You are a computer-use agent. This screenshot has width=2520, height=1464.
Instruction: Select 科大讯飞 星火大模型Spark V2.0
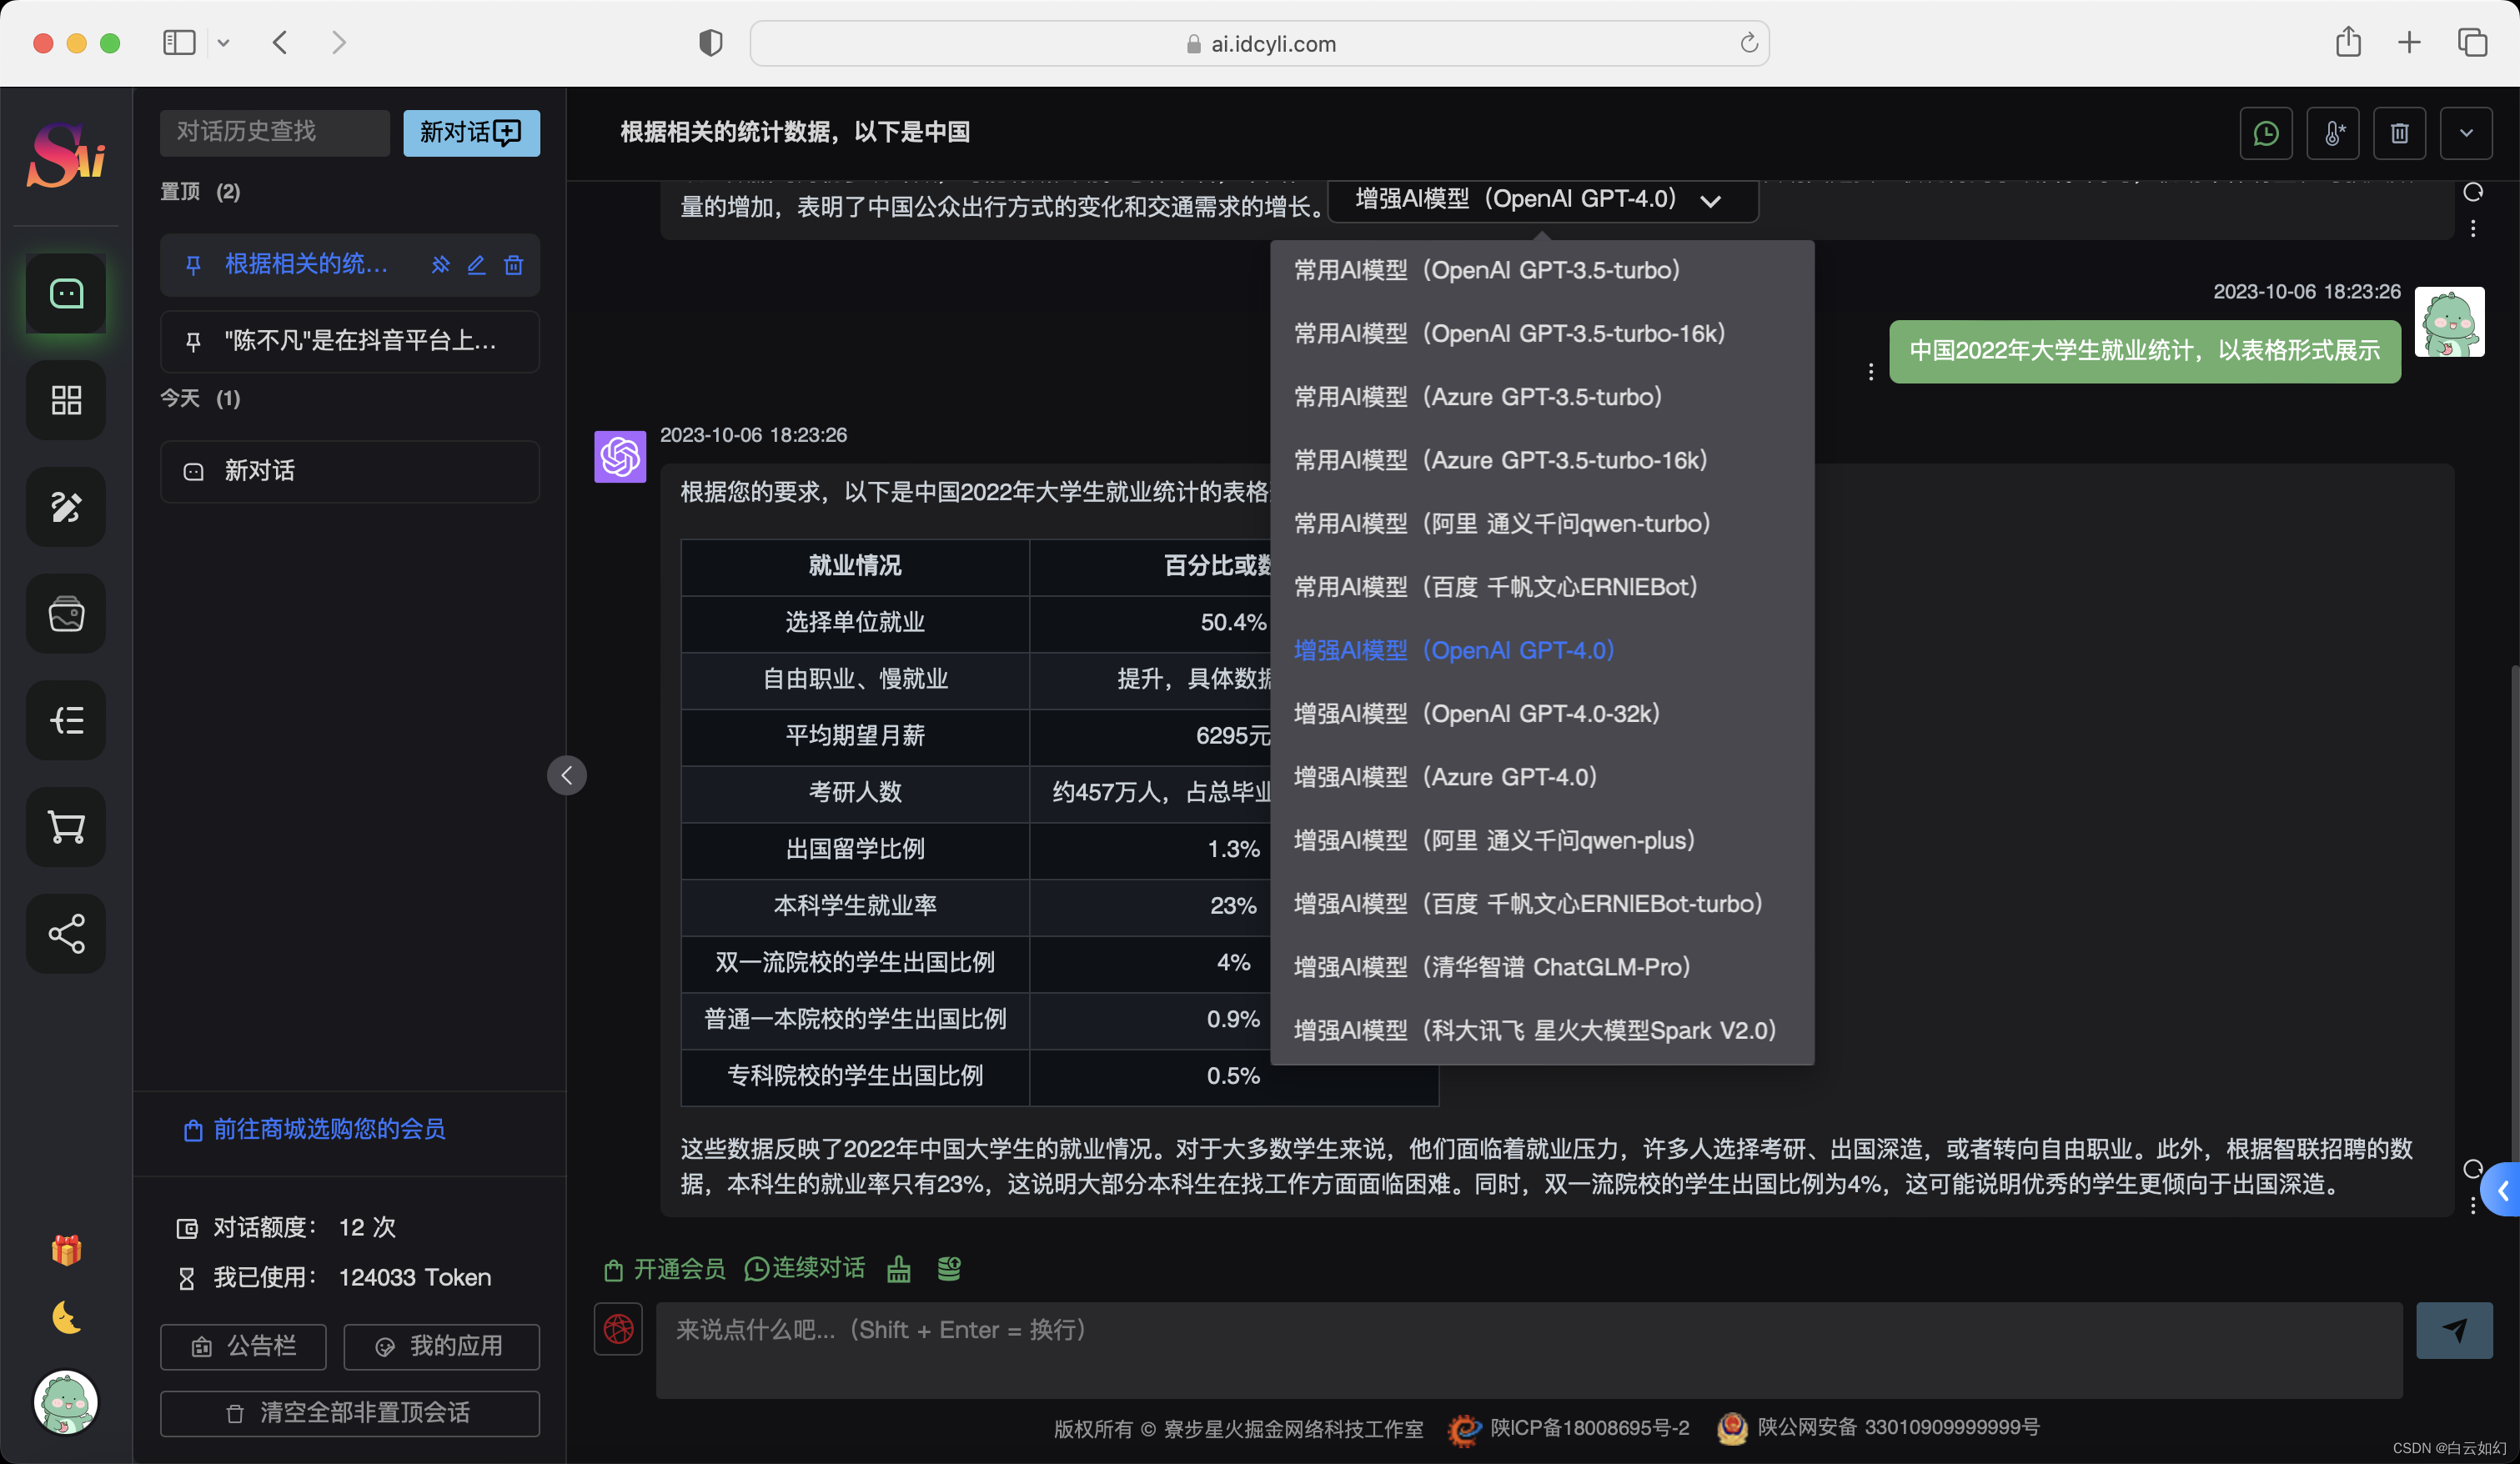(x=1542, y=1030)
